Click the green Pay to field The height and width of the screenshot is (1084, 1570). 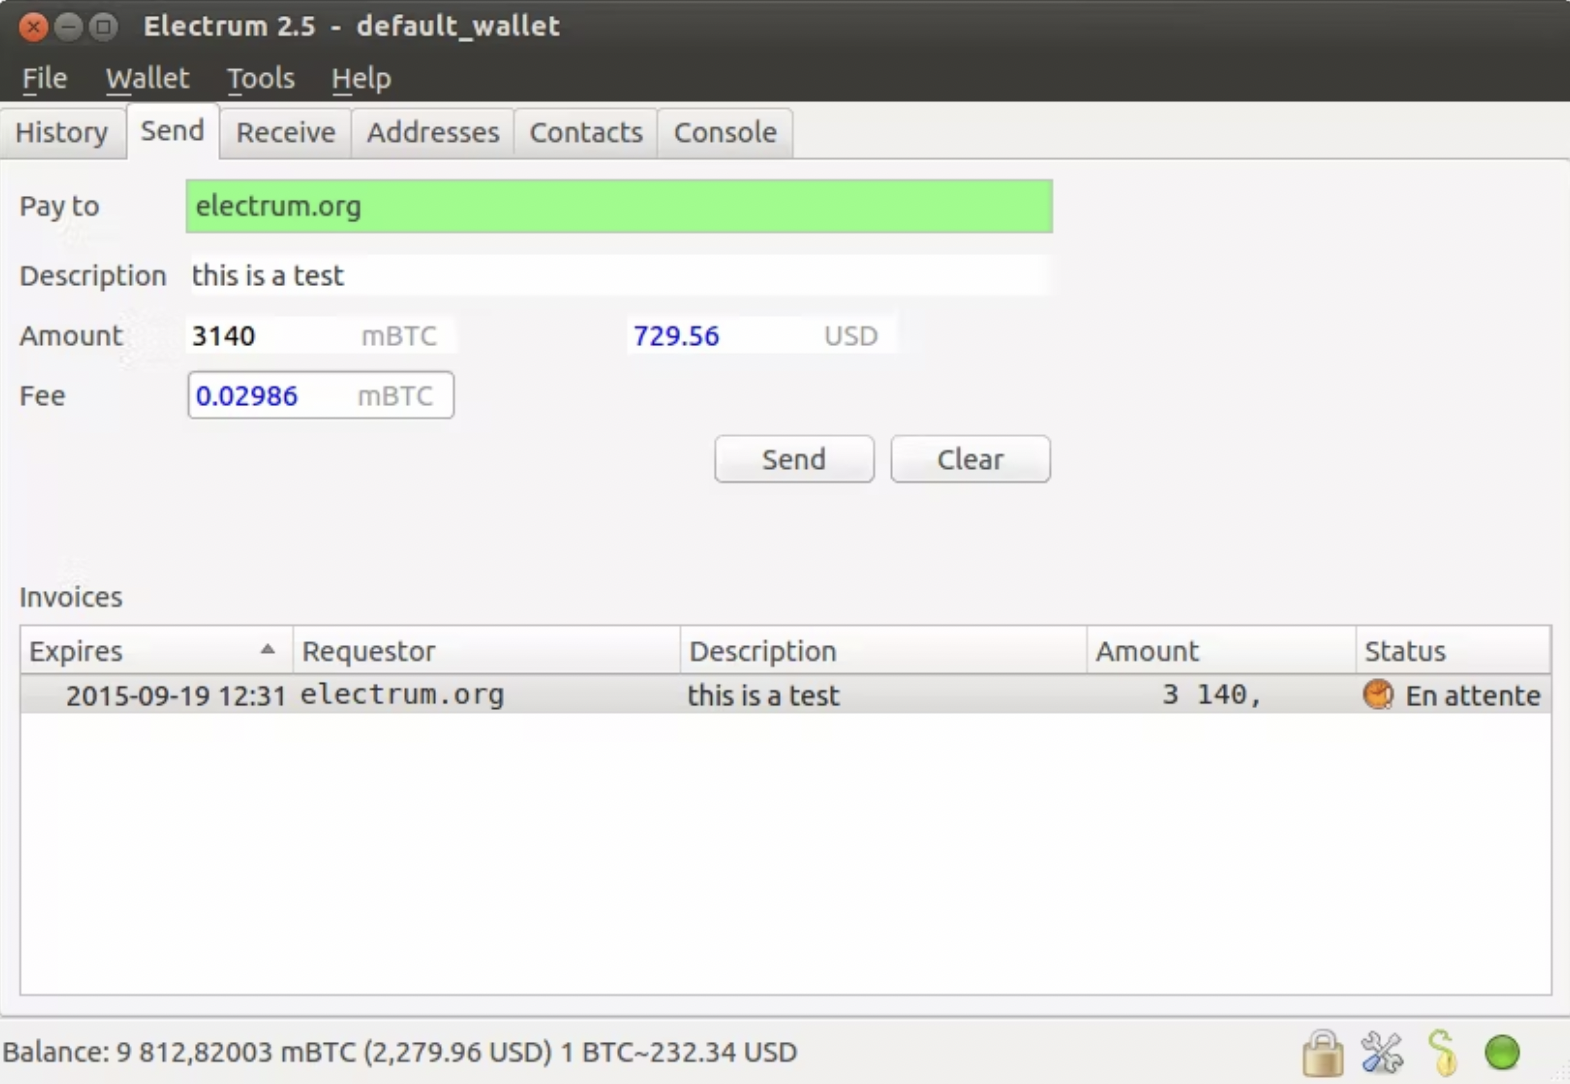click(x=619, y=206)
